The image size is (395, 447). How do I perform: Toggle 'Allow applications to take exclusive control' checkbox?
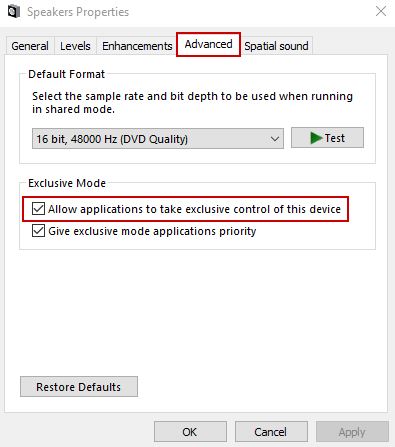pos(38,209)
